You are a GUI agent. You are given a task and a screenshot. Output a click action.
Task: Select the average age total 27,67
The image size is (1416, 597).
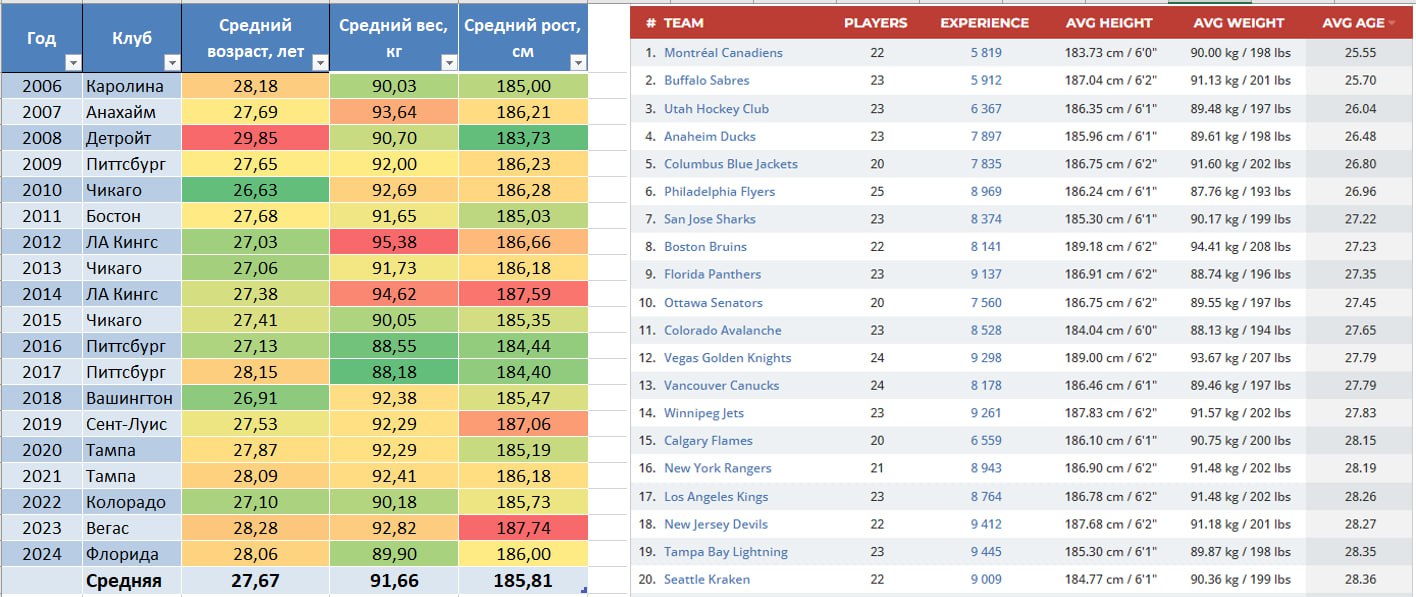coord(255,581)
